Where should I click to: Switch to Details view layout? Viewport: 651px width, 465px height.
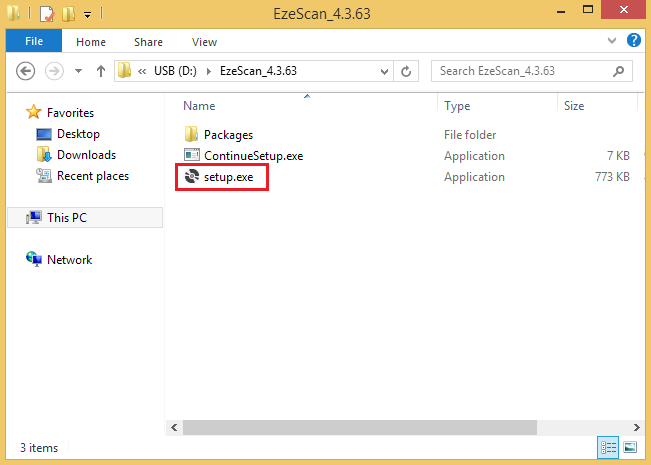coord(608,446)
